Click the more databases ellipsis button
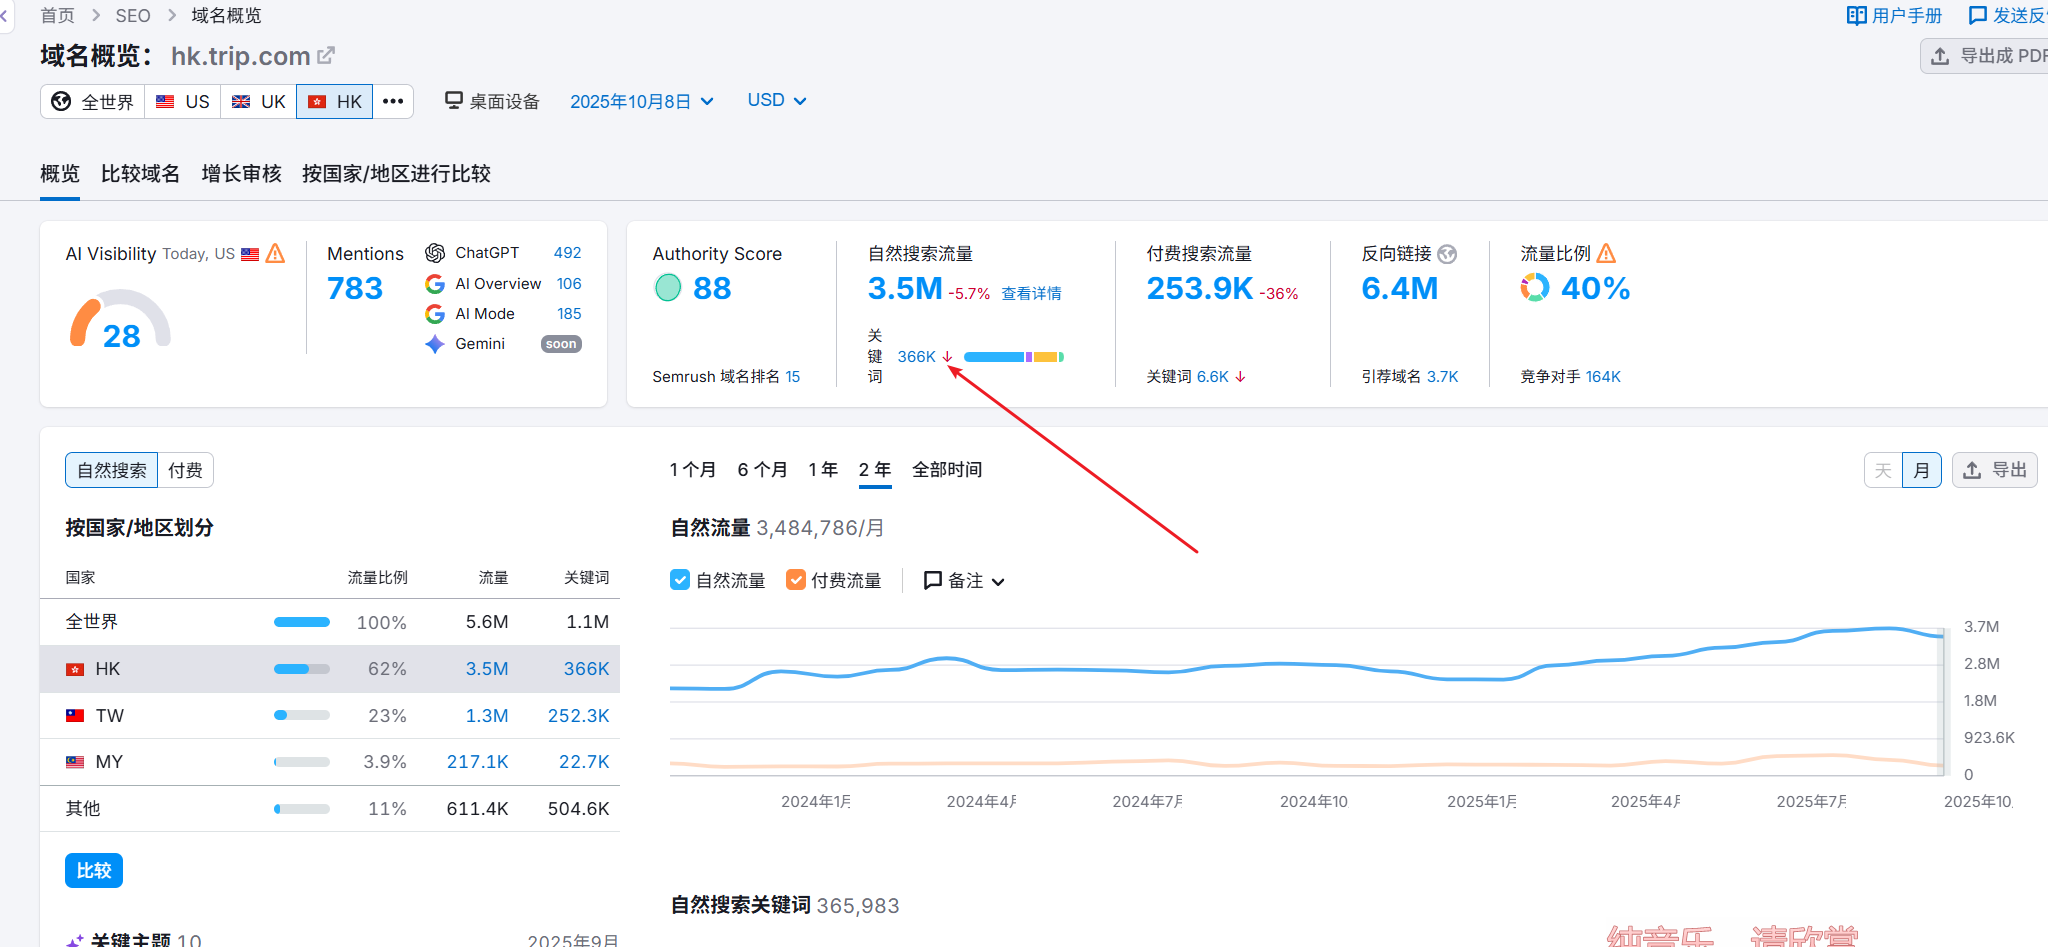The width and height of the screenshot is (2048, 947). [x=393, y=101]
